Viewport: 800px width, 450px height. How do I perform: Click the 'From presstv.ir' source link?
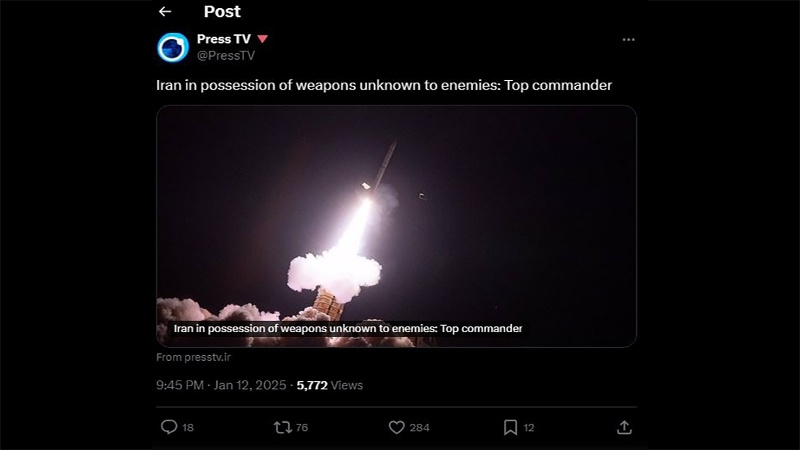tap(193, 357)
